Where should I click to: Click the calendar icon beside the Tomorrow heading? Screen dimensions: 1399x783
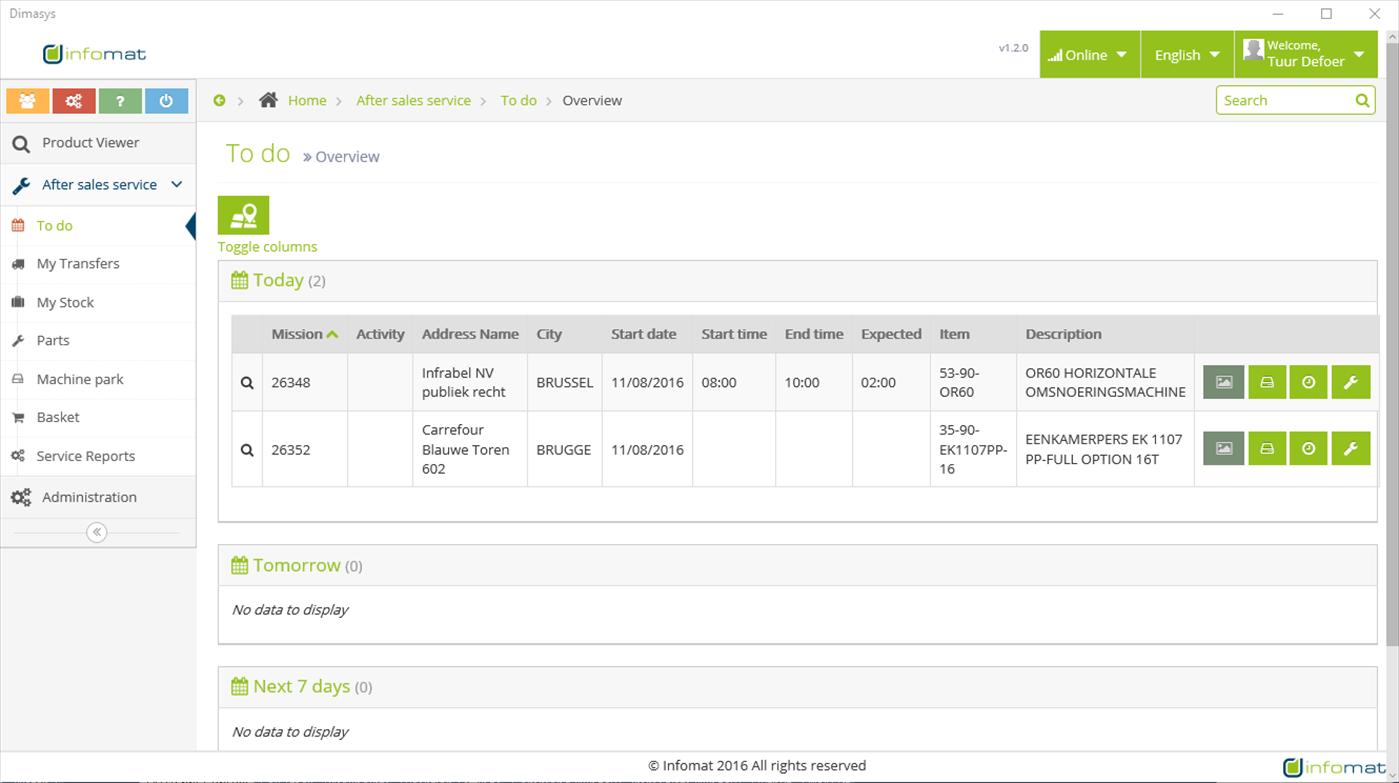239,566
